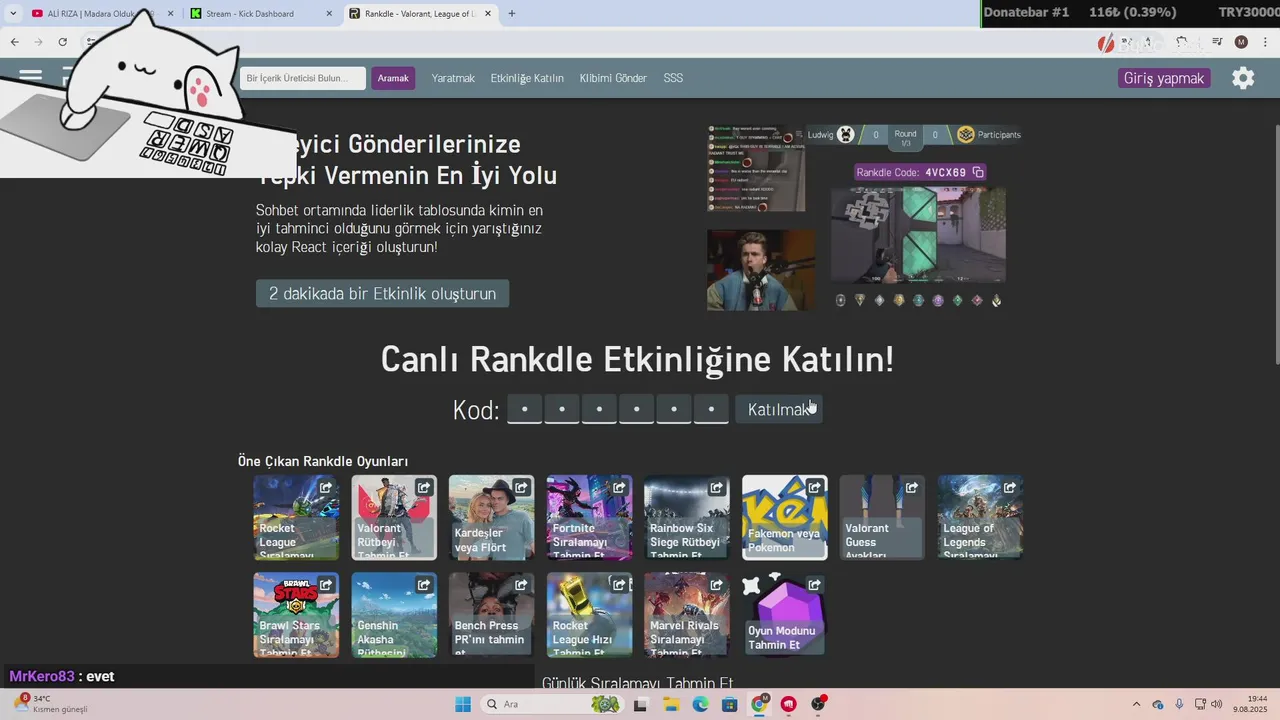This screenshot has height=720, width=1280.
Task: Reload the current page
Action: click(x=62, y=42)
